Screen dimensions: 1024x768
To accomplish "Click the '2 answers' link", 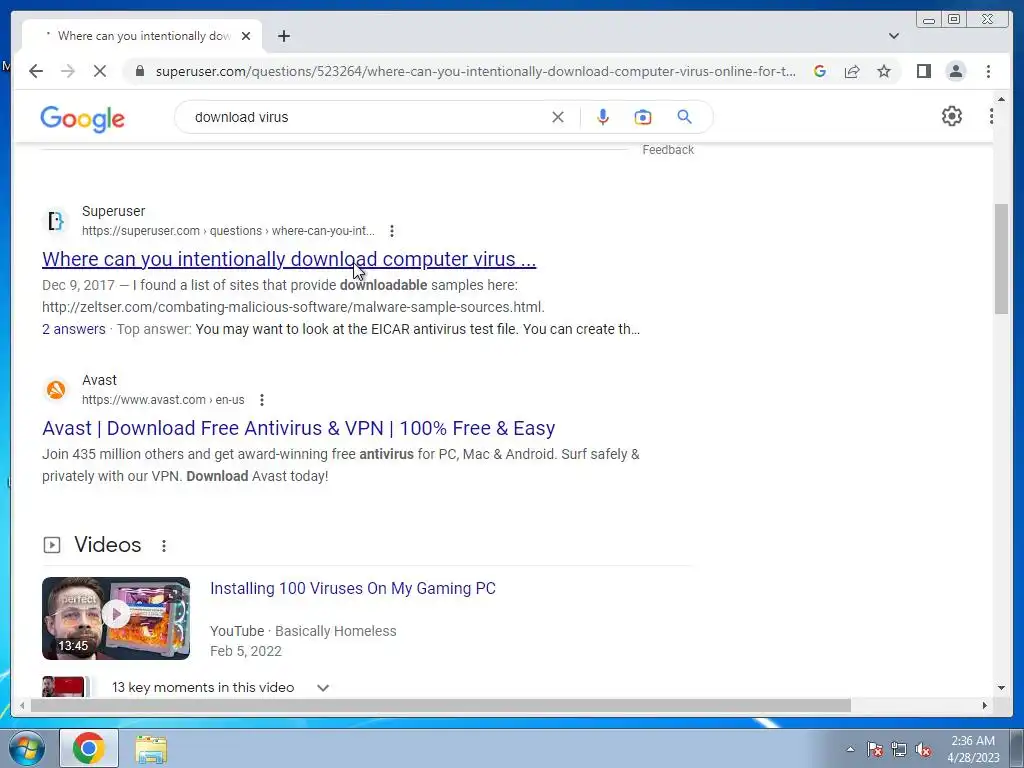I will tap(74, 329).
